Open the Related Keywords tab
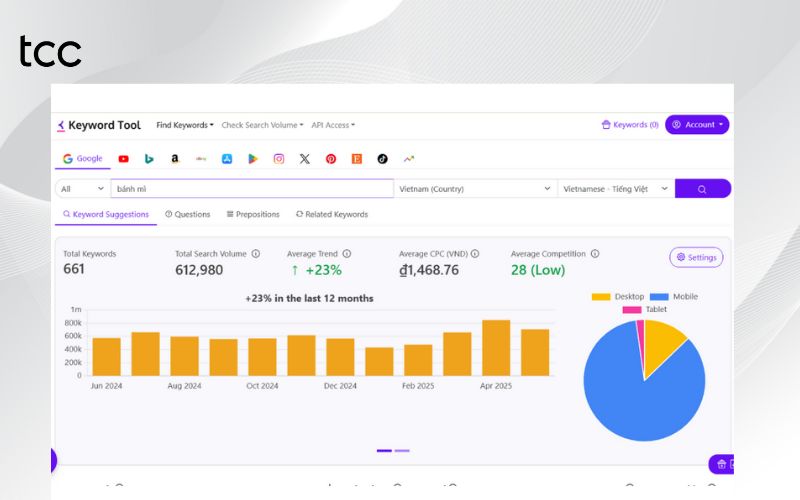 pyautogui.click(x=331, y=214)
